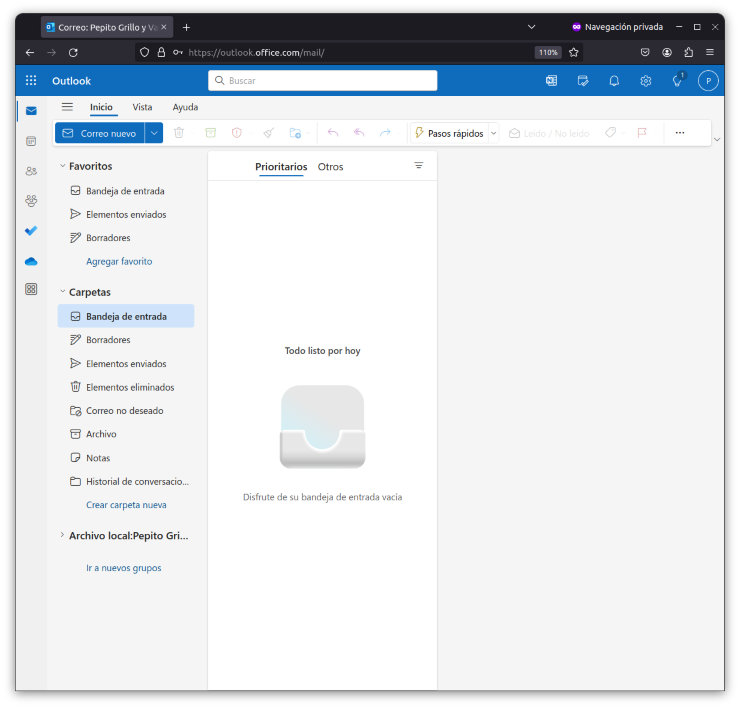Open the account profile P avatar
The image size is (740, 708).
point(708,81)
